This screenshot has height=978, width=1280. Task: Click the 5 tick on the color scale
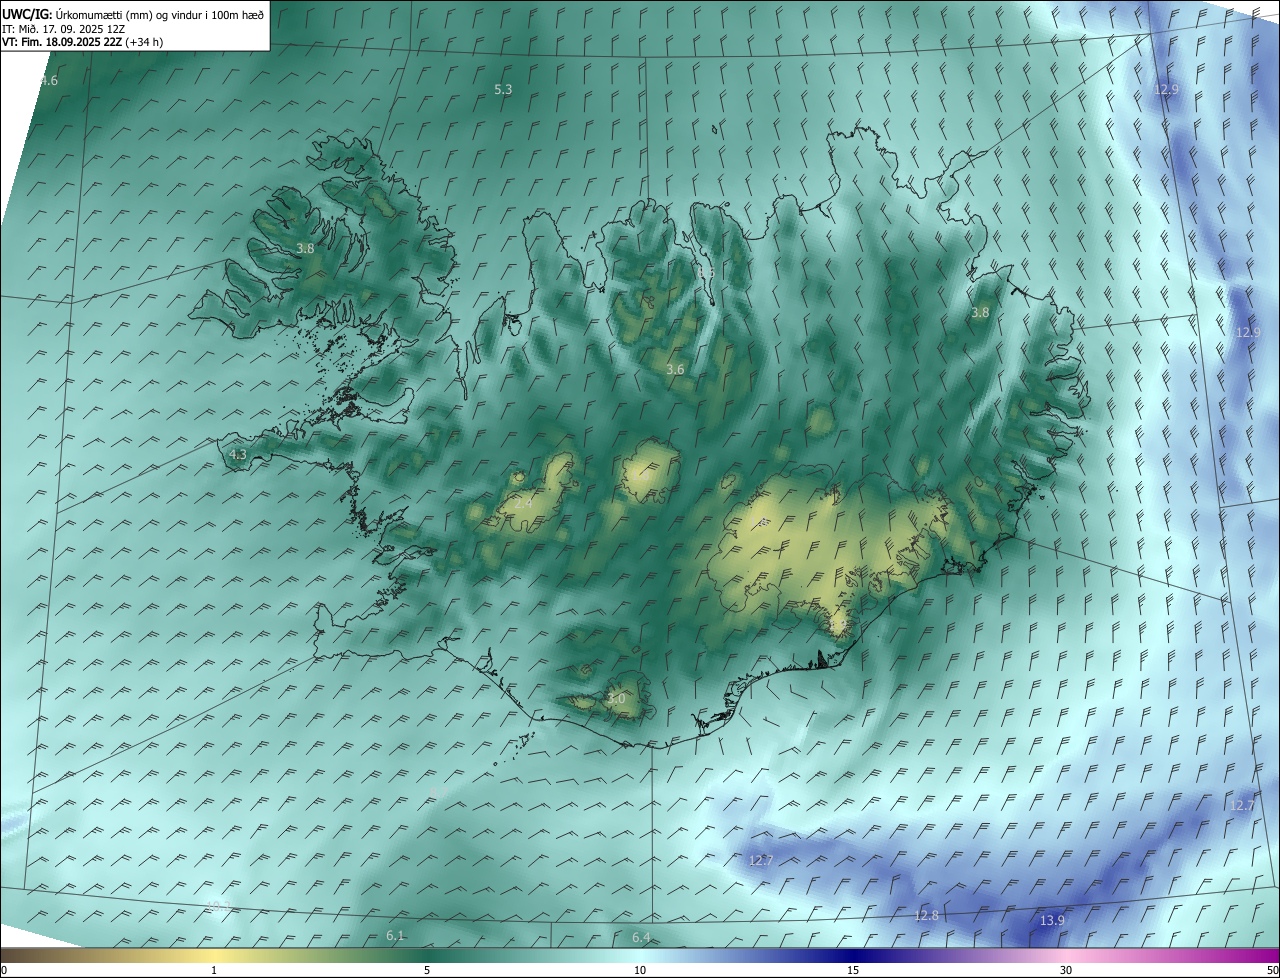[x=427, y=970]
